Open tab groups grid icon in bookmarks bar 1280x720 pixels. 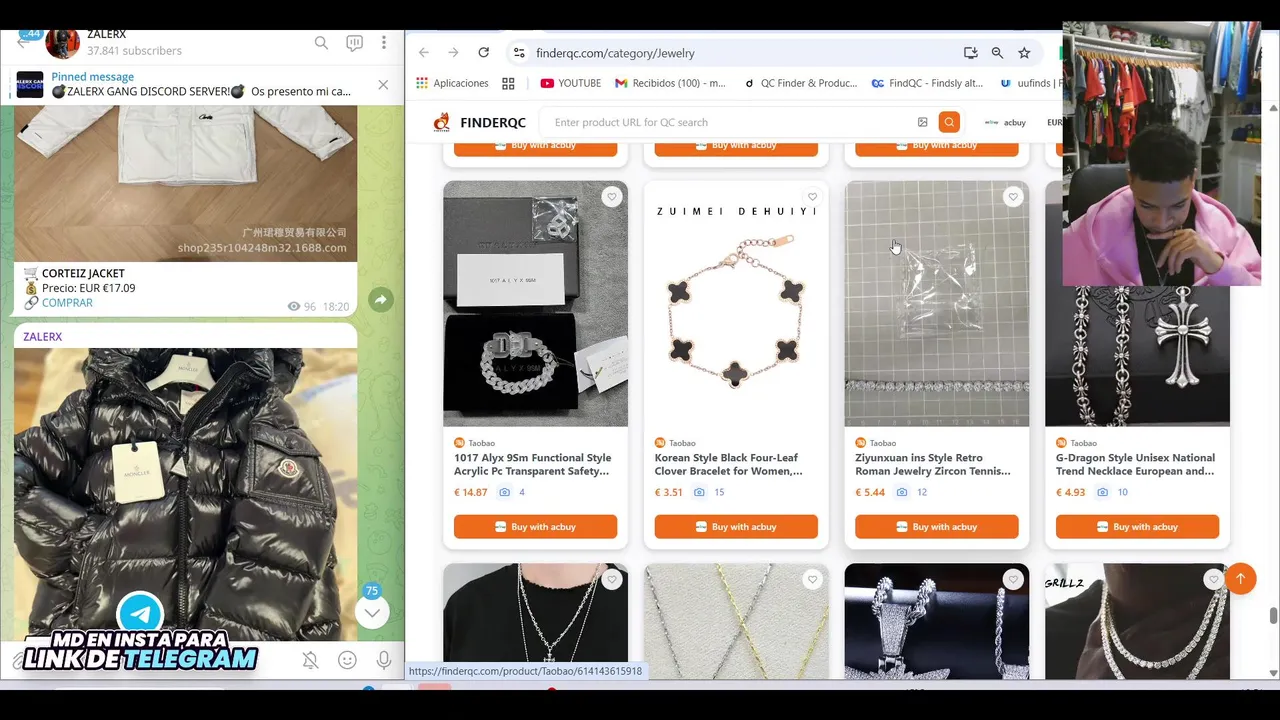[508, 83]
